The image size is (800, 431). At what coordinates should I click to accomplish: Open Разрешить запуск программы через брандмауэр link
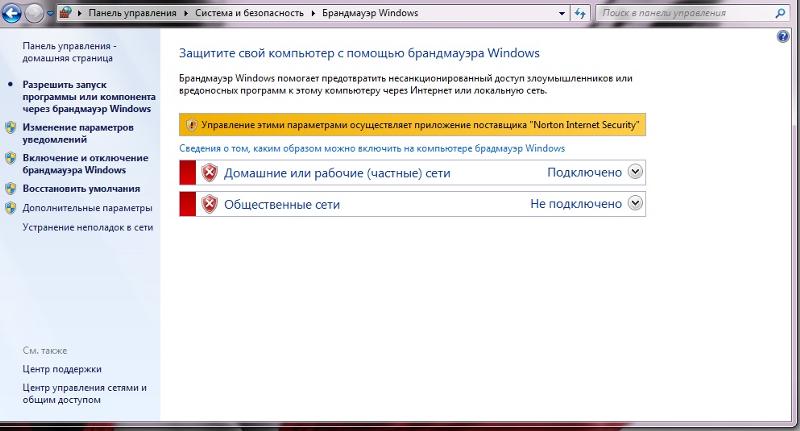[89, 96]
